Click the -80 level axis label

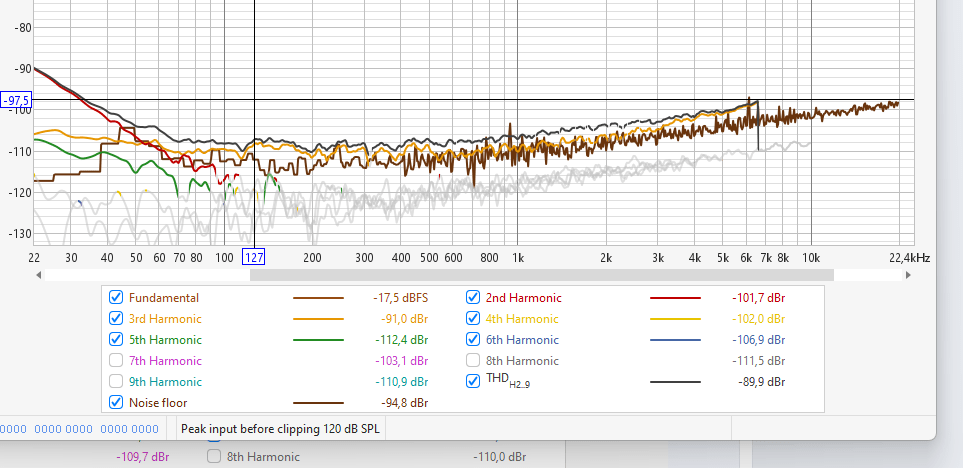pos(22,27)
